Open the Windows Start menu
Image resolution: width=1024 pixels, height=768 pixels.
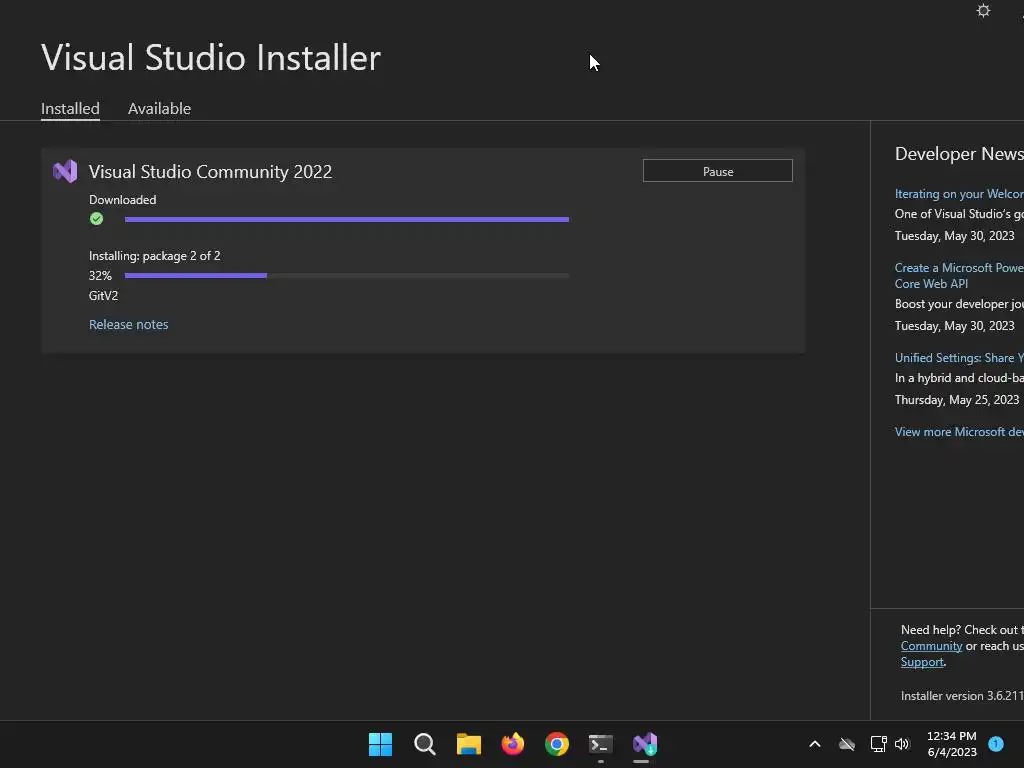click(380, 744)
